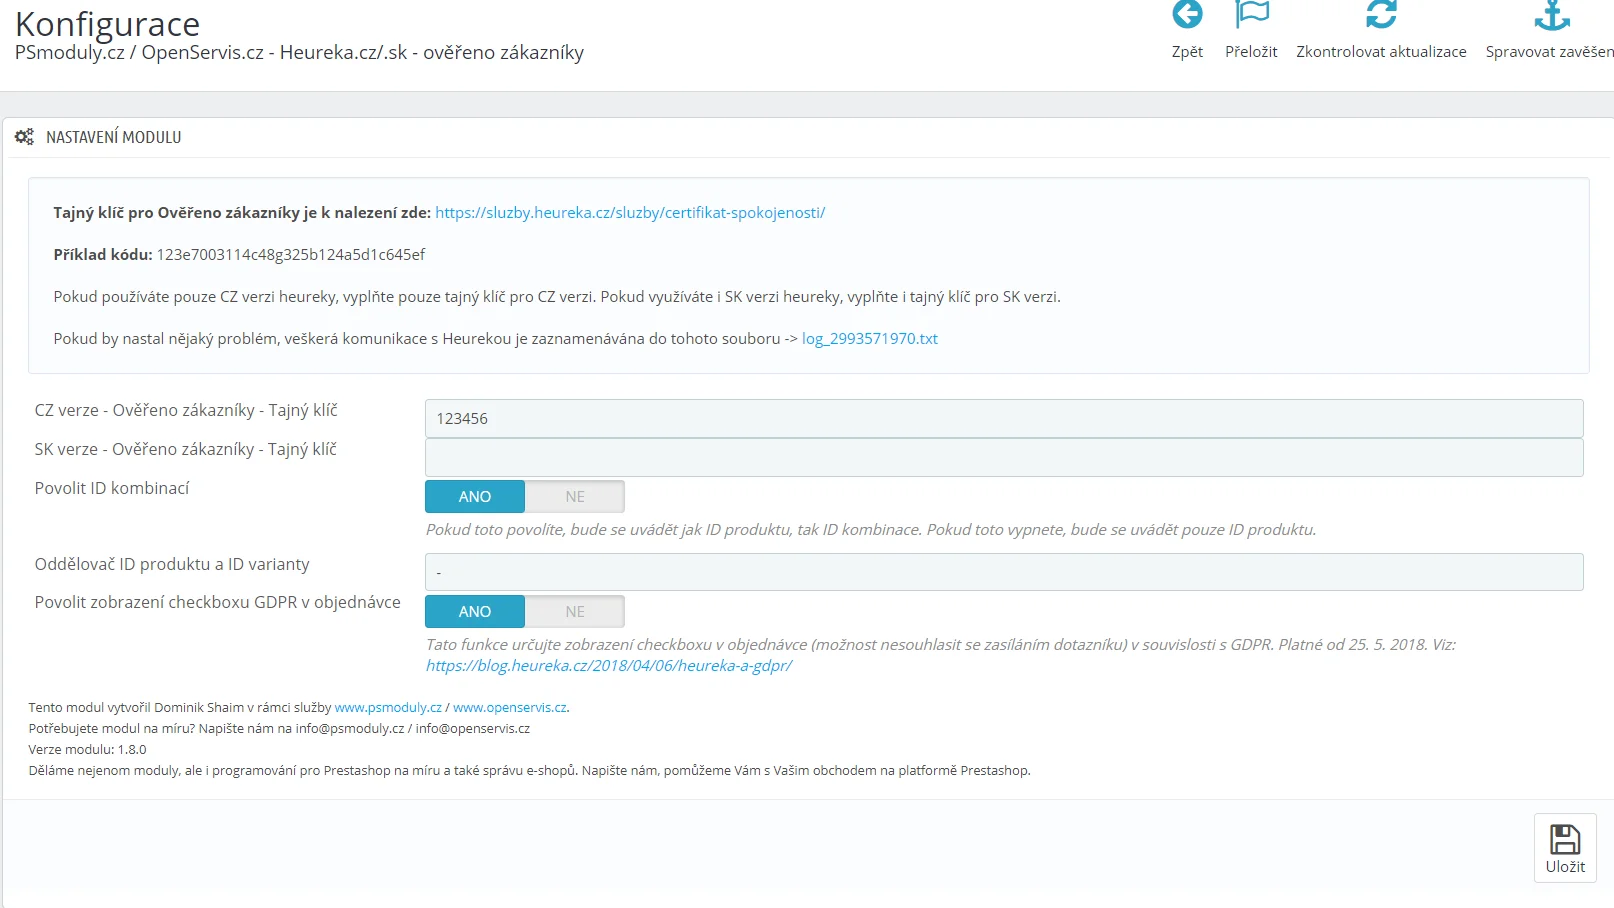Click the gears icon beside Nastavení modulu

pos(24,137)
